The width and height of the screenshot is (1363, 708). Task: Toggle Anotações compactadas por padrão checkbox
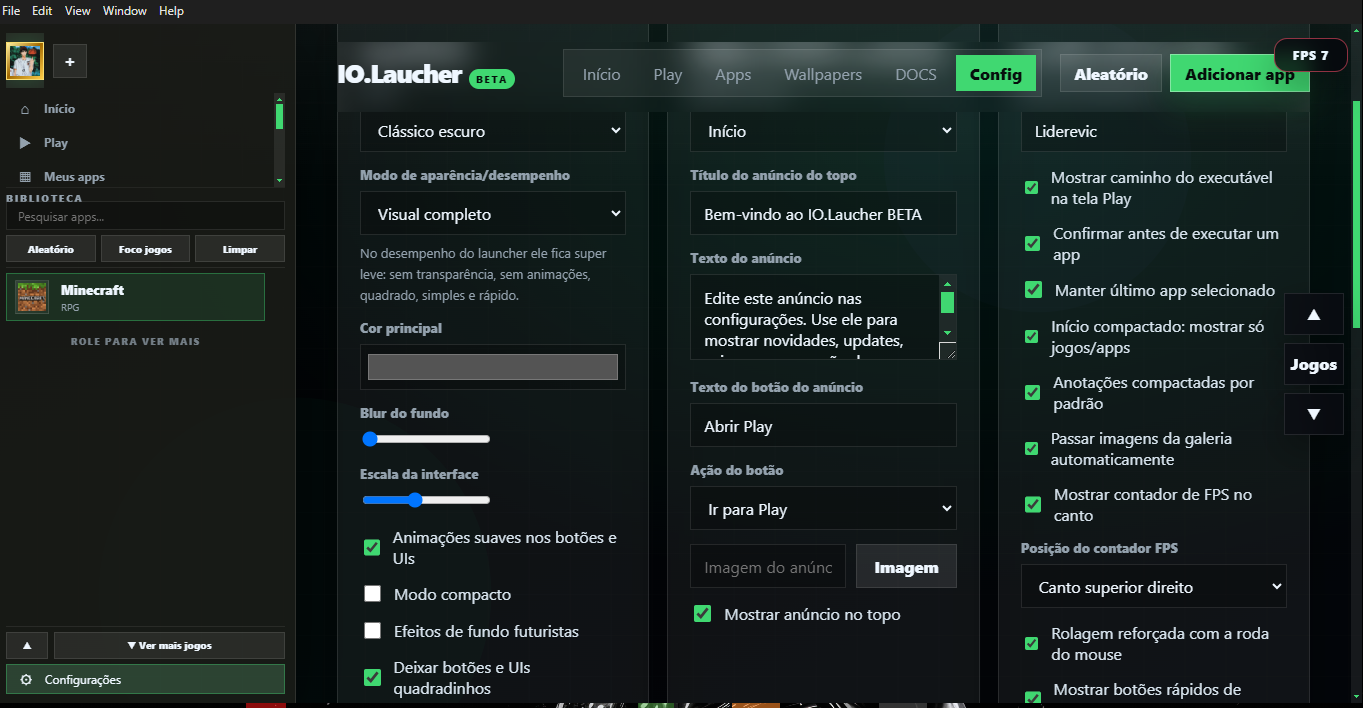(1033, 393)
